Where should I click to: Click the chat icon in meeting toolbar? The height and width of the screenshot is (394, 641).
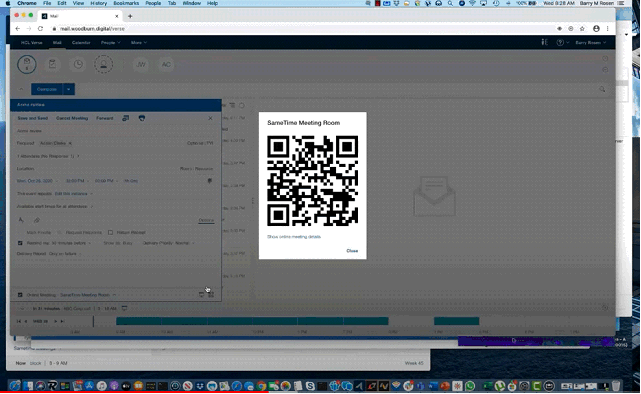pyautogui.click(x=126, y=118)
